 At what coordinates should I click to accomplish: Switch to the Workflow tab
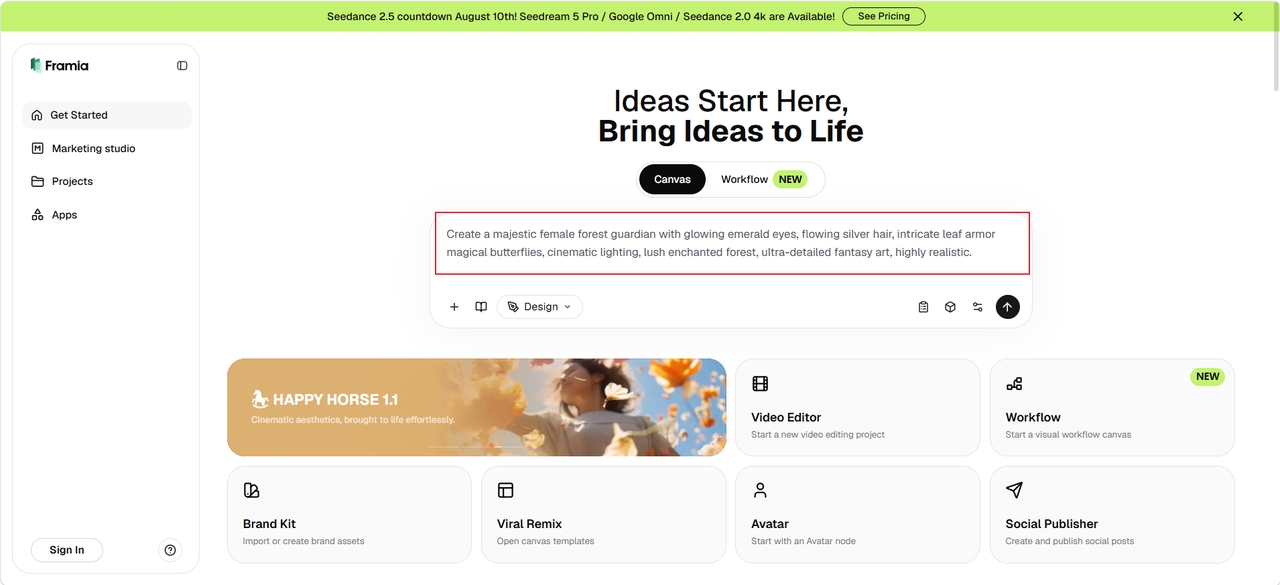coord(763,179)
